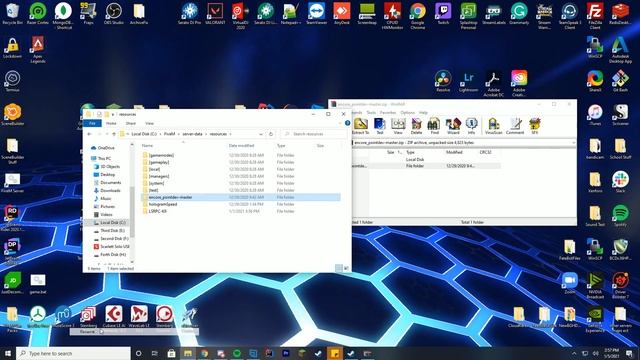
Task: Select the Spotify desktop icon
Action: [x=620, y=216]
